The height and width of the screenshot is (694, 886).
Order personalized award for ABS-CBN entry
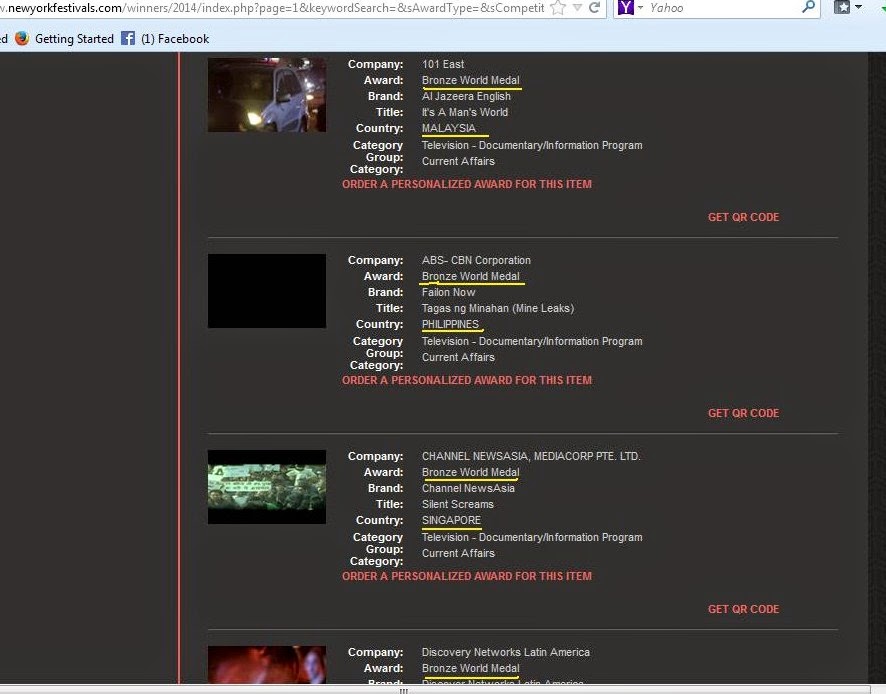pyautogui.click(x=467, y=380)
